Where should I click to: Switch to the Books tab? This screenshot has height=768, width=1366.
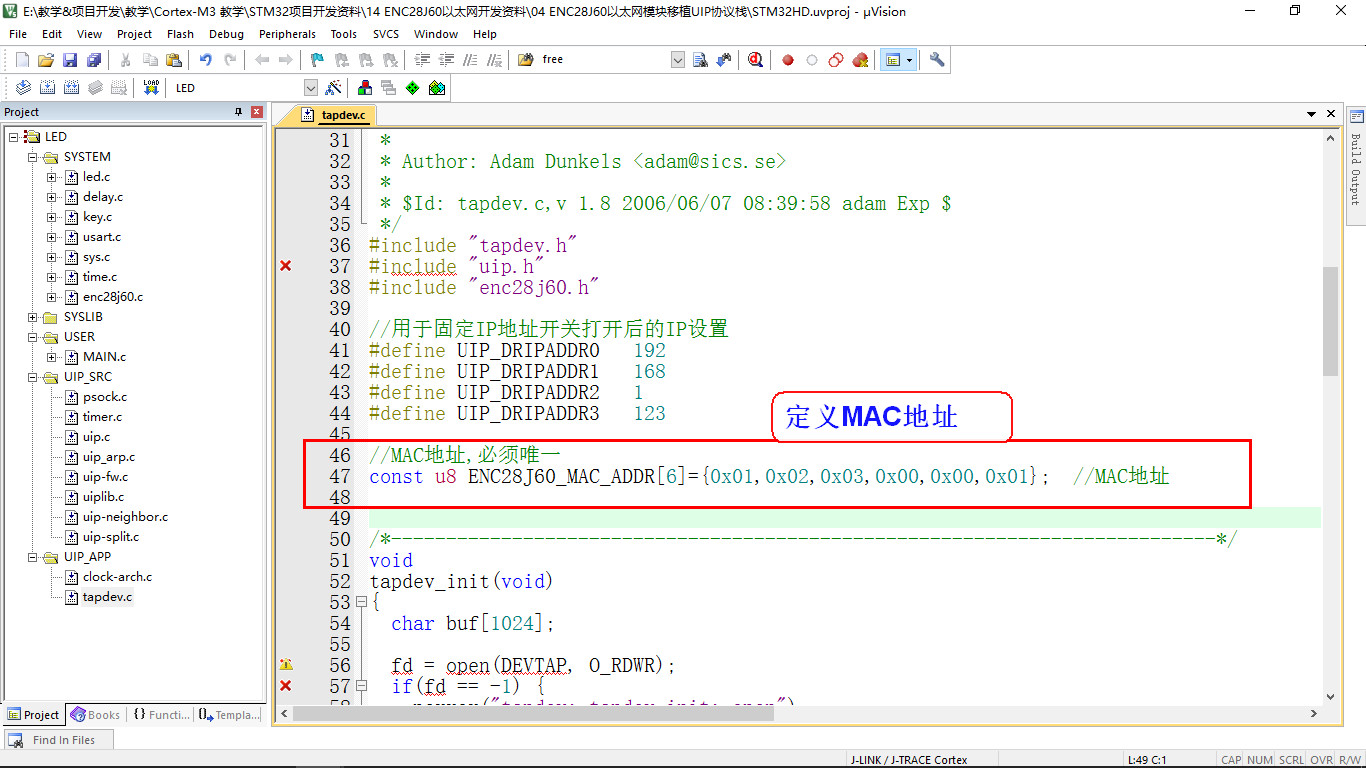[96, 715]
